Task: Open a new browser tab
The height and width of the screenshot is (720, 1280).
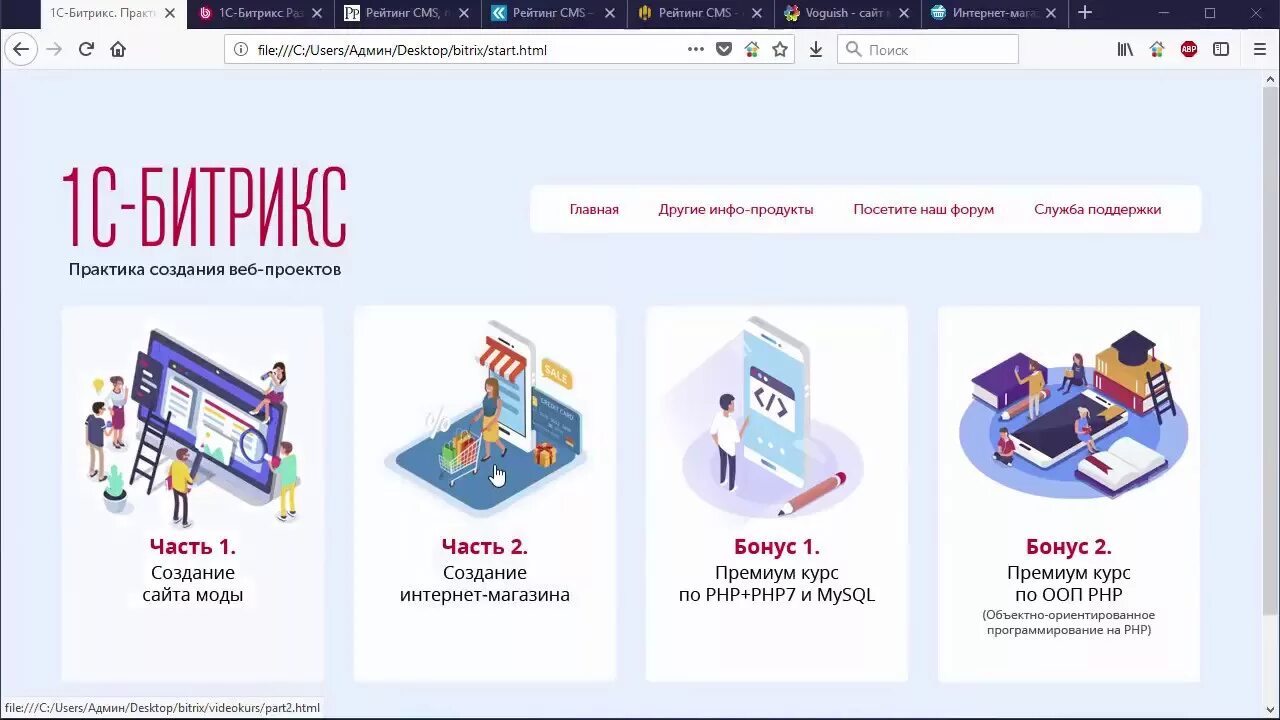Action: pos(1085,13)
